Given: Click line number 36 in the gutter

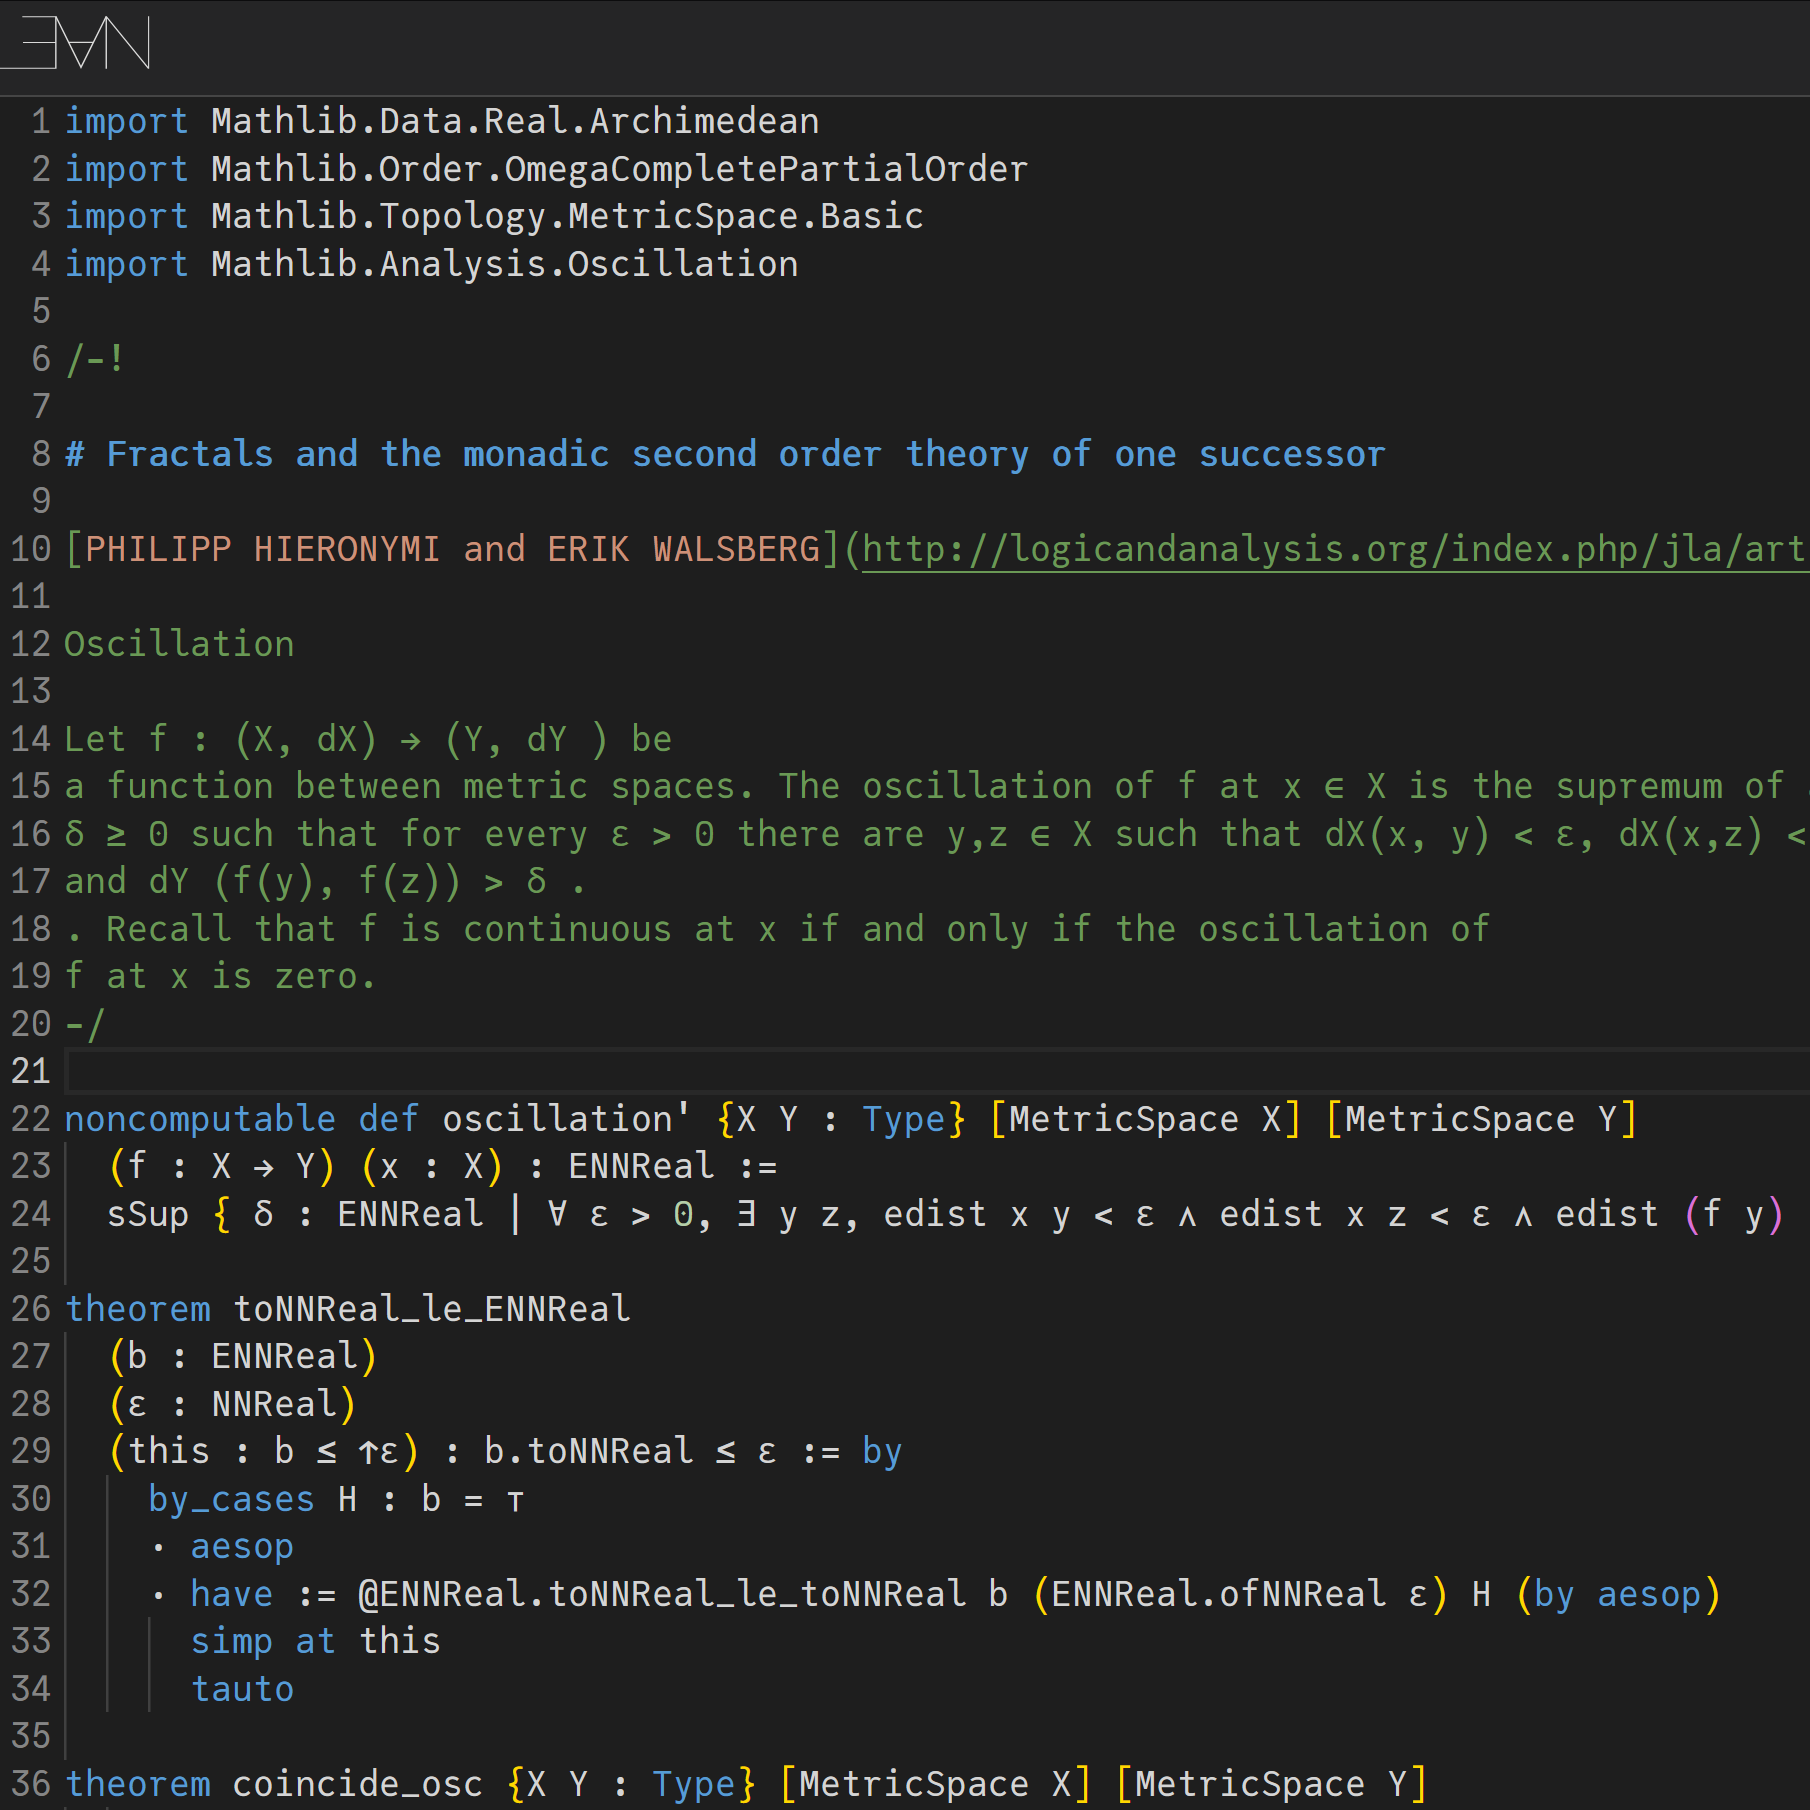Looking at the screenshot, I should coord(31,1783).
